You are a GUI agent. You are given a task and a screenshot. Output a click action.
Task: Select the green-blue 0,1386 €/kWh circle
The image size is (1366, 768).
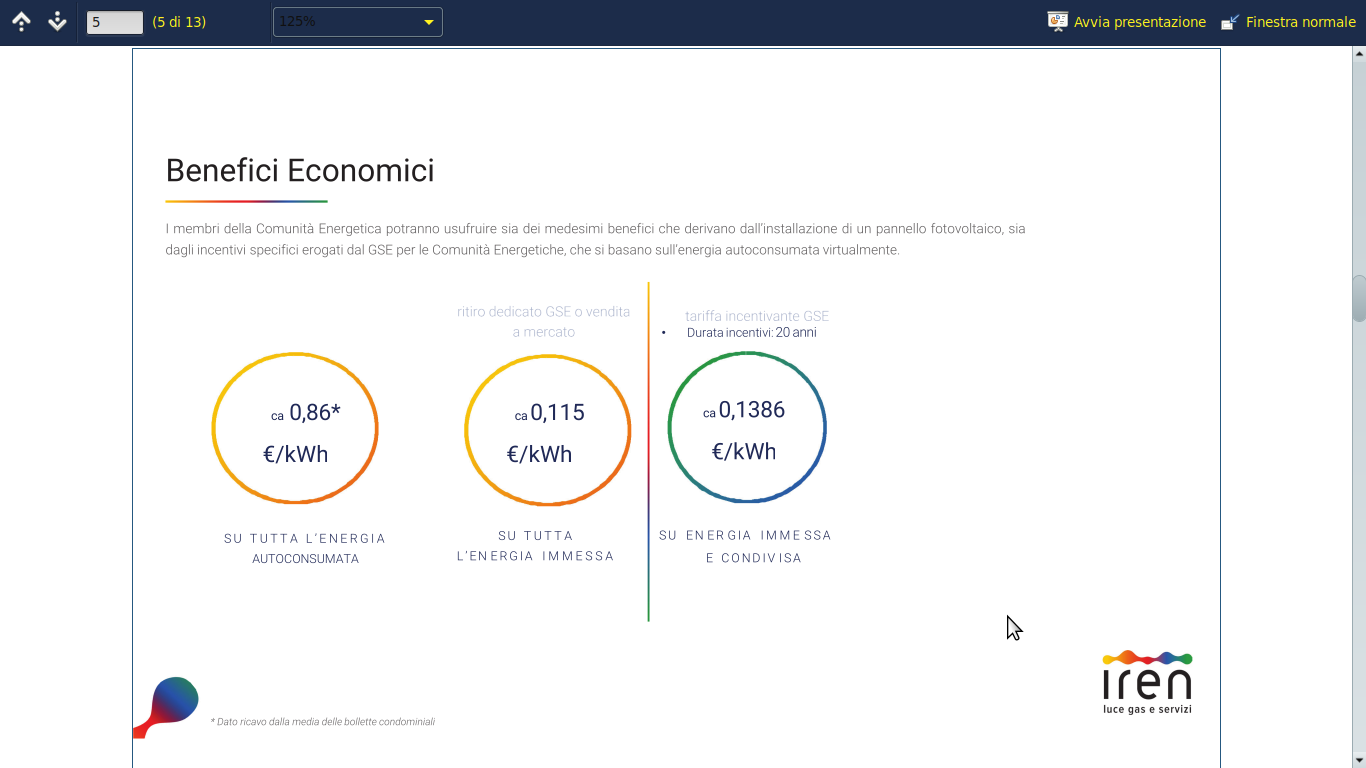click(x=747, y=427)
